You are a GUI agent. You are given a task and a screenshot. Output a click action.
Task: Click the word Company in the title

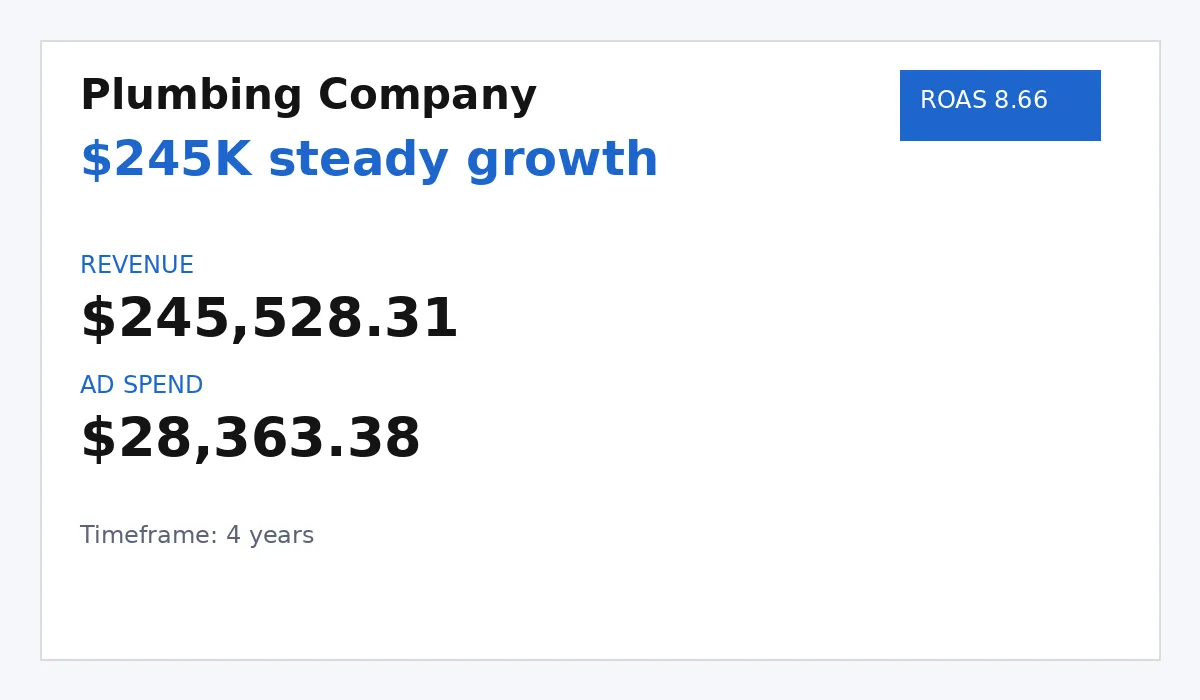point(427,97)
